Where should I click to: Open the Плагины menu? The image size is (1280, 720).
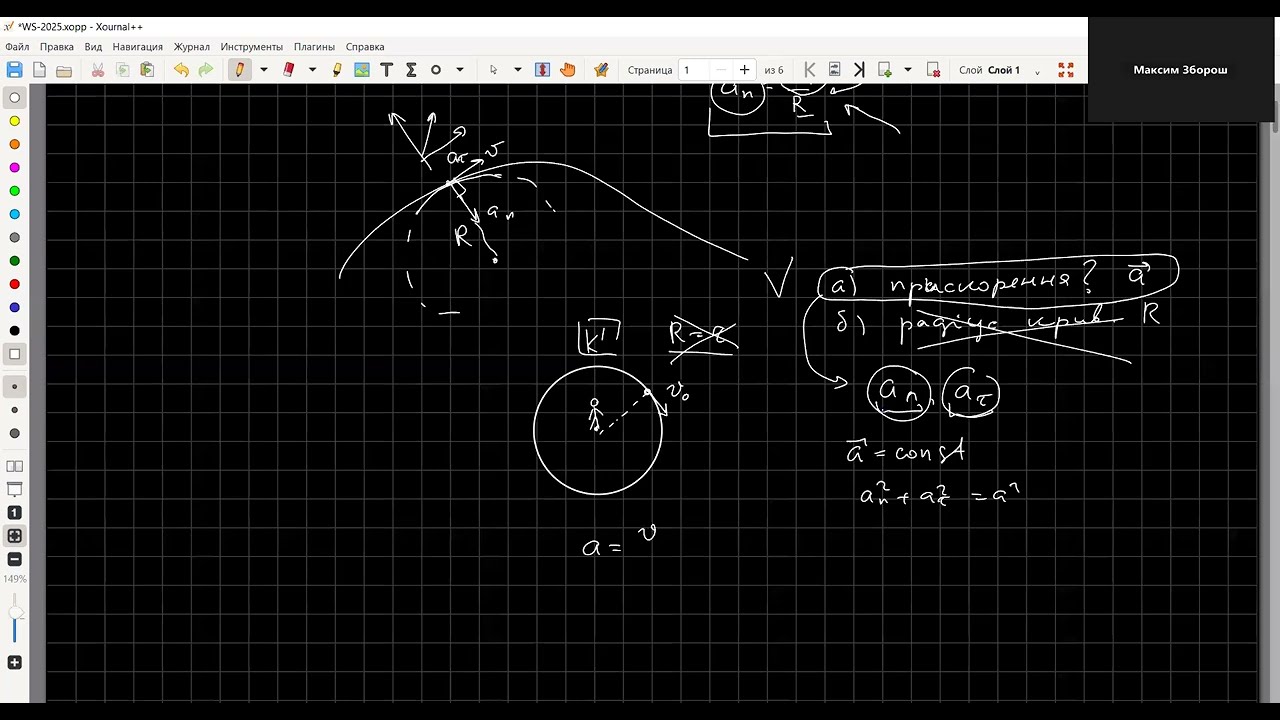(314, 46)
